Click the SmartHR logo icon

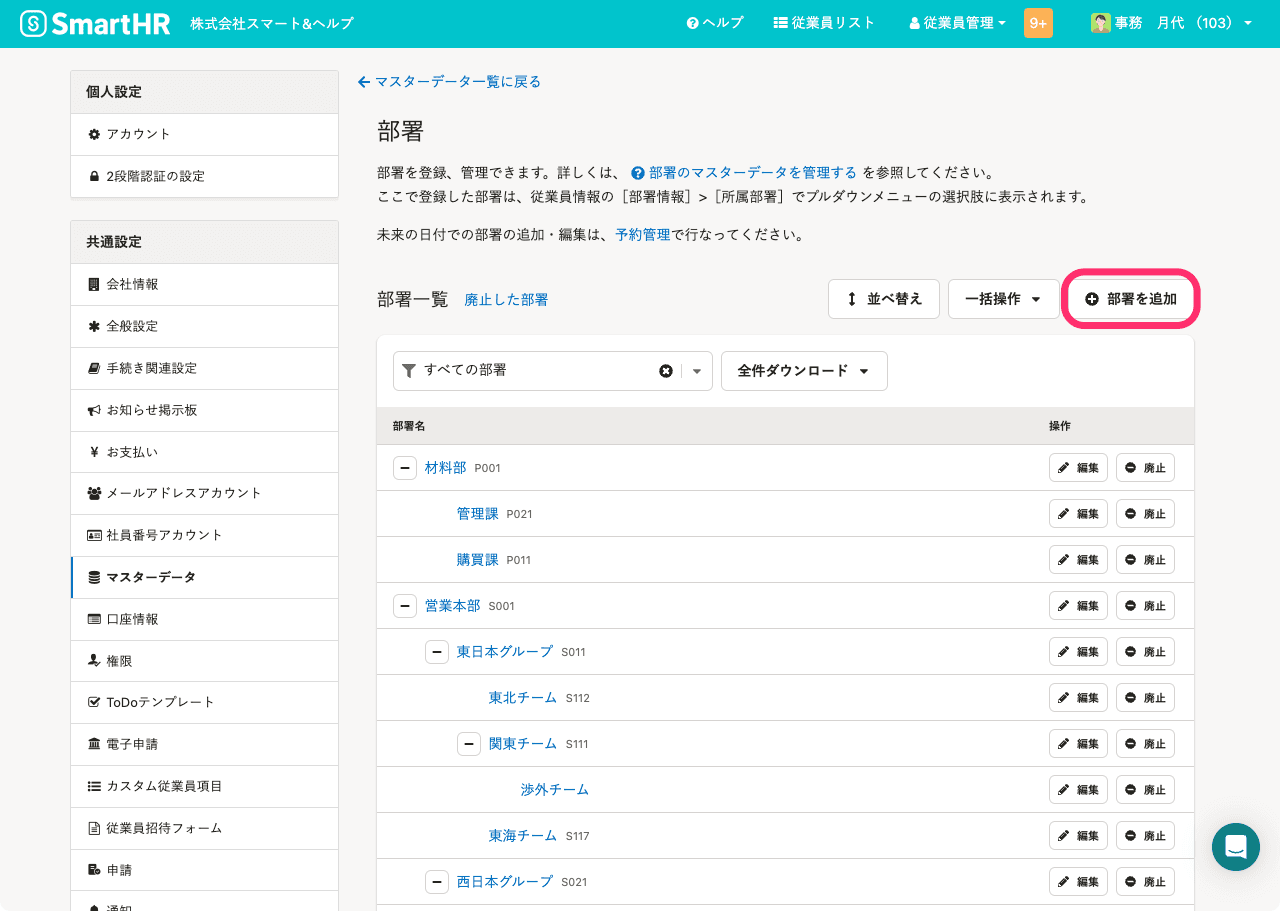coord(33,22)
